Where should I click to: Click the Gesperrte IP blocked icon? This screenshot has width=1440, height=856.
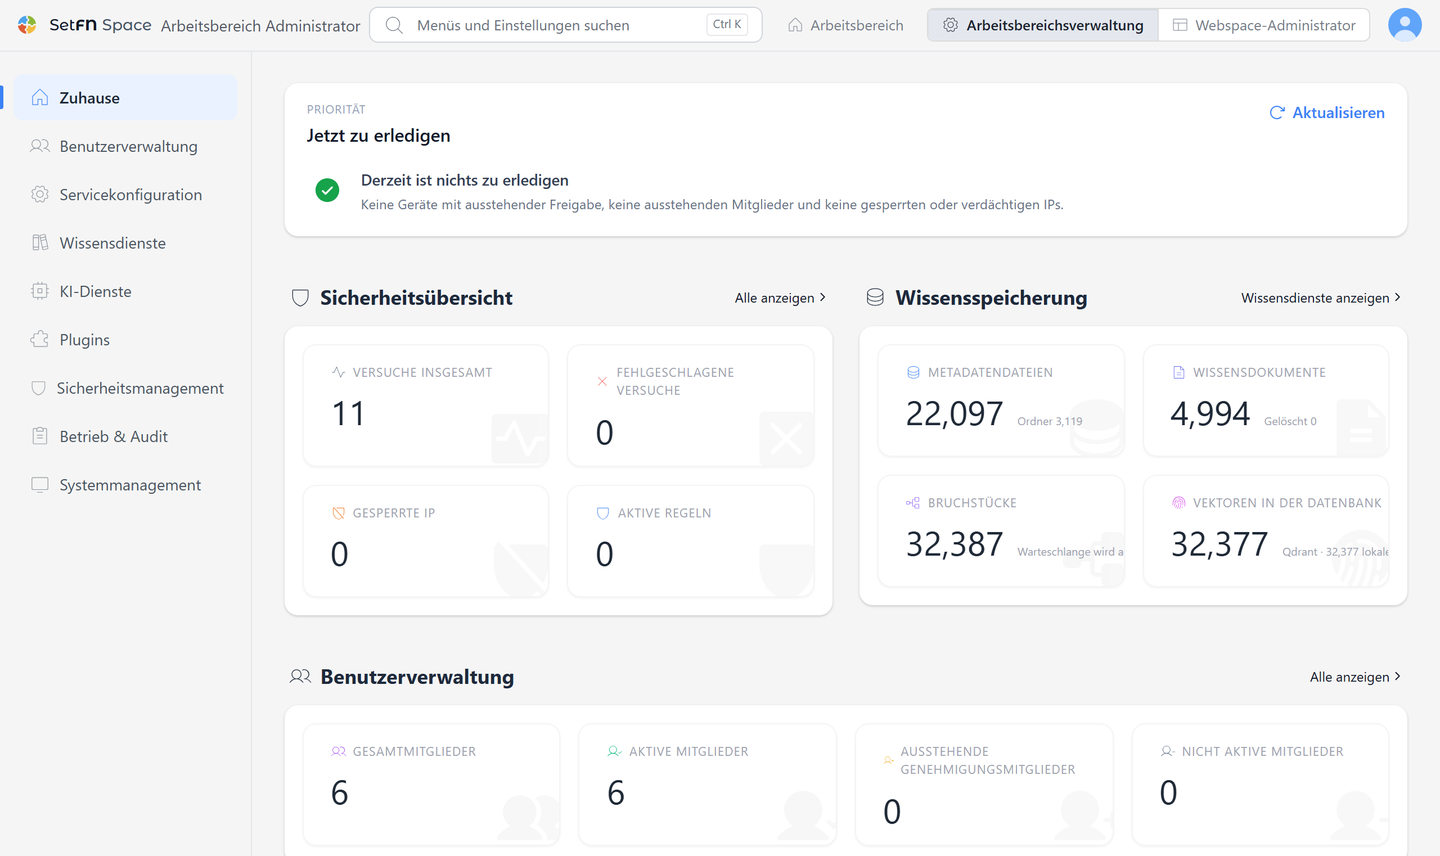tap(338, 513)
